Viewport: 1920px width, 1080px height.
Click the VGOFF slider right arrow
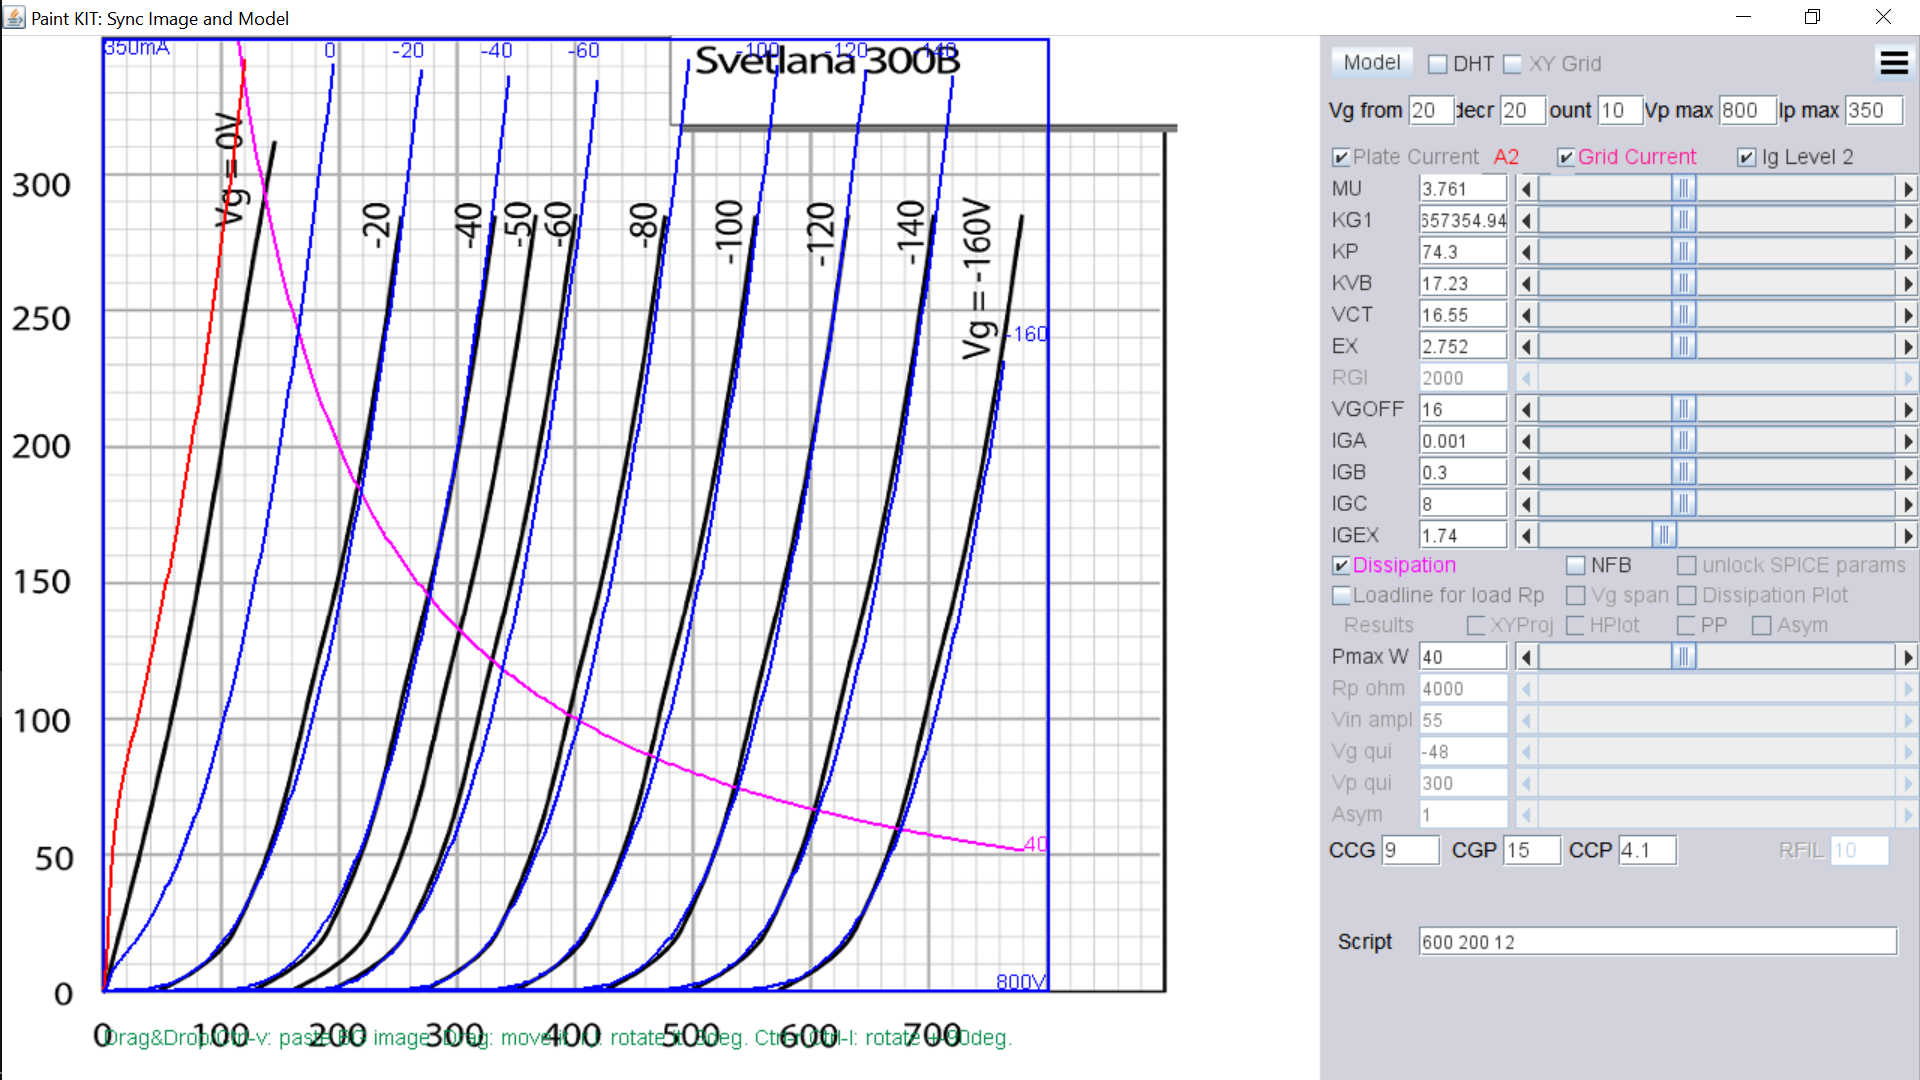pyautogui.click(x=1907, y=410)
